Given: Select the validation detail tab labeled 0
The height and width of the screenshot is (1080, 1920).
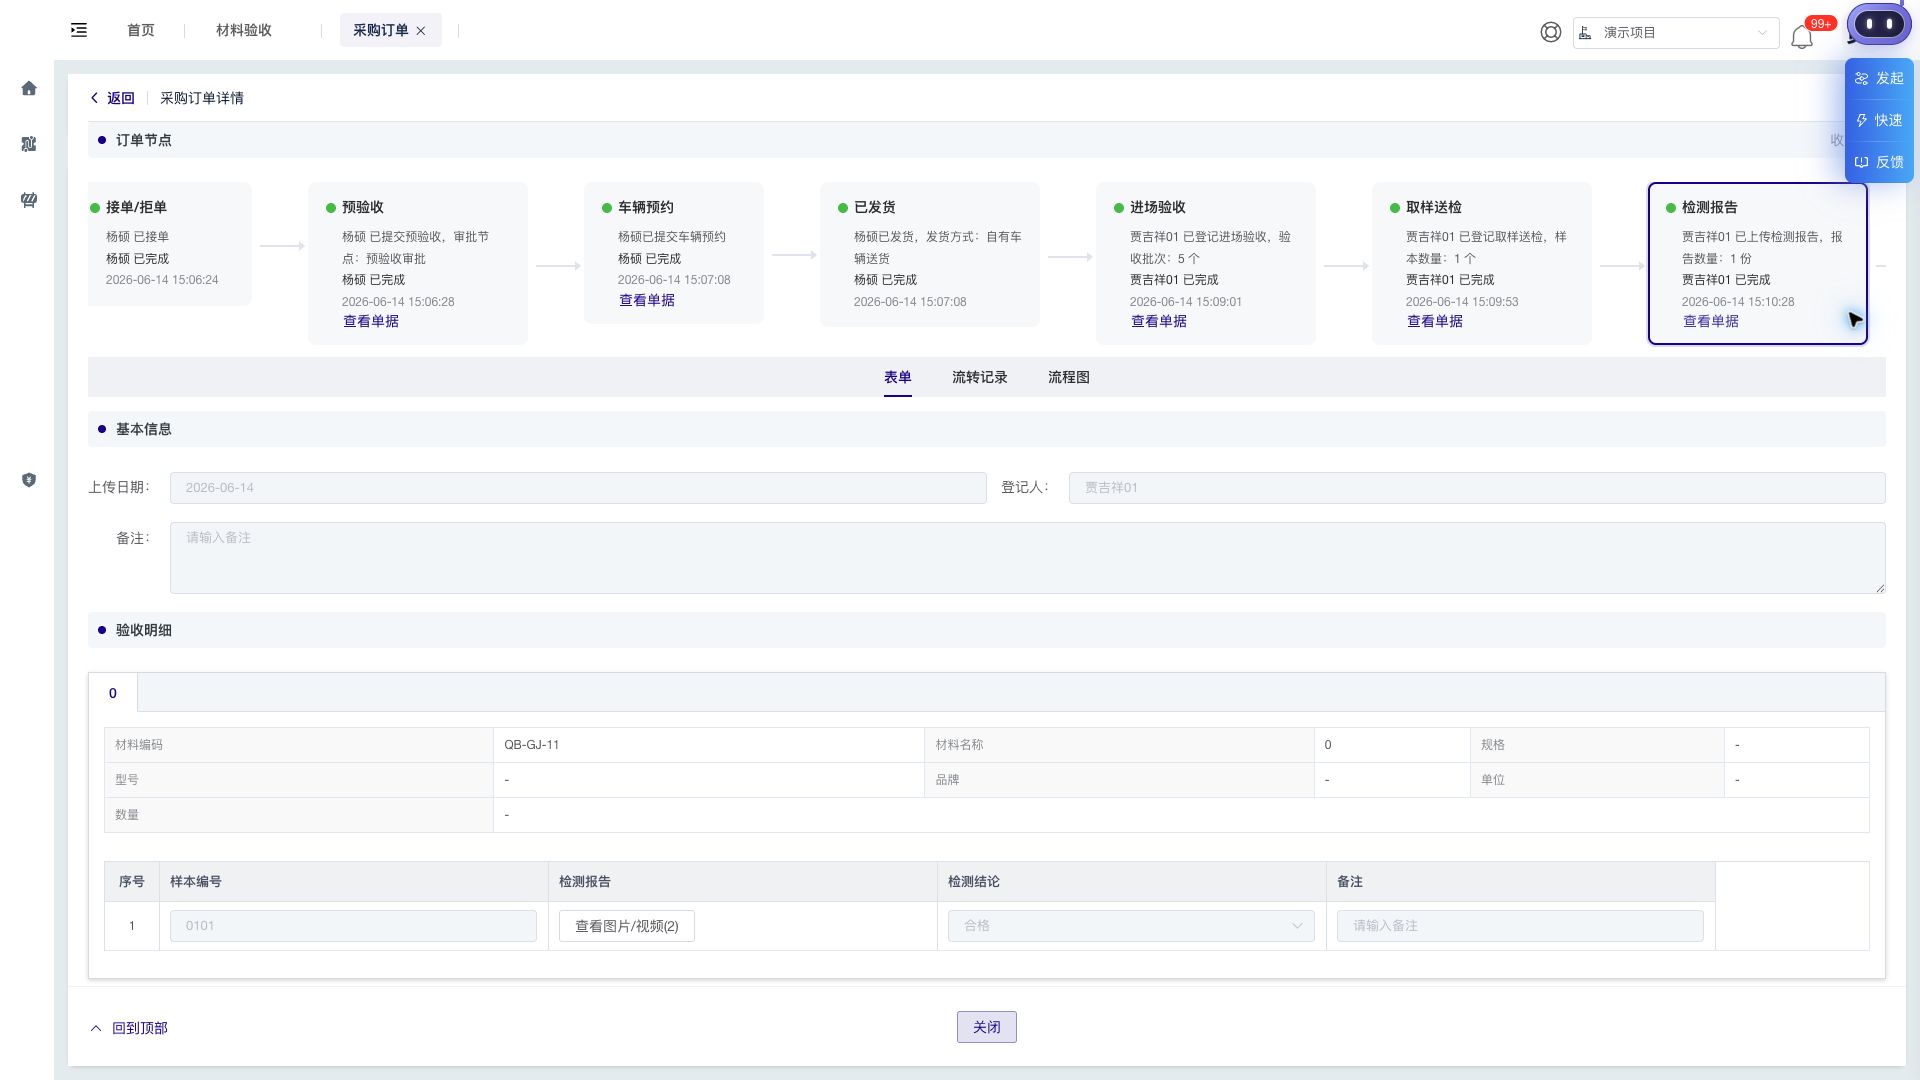Looking at the screenshot, I should 113,693.
